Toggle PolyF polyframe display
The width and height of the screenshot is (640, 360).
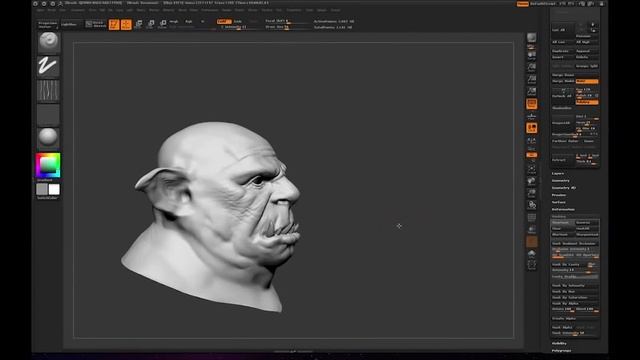point(531,218)
